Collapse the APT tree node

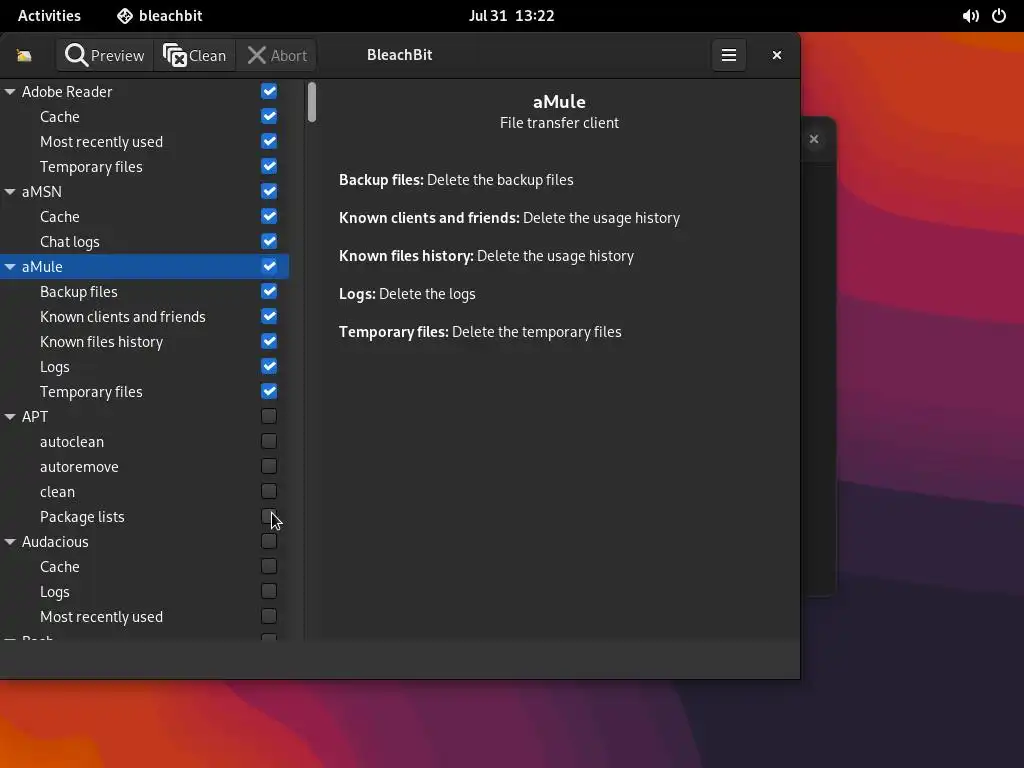pyautogui.click(x=10, y=417)
